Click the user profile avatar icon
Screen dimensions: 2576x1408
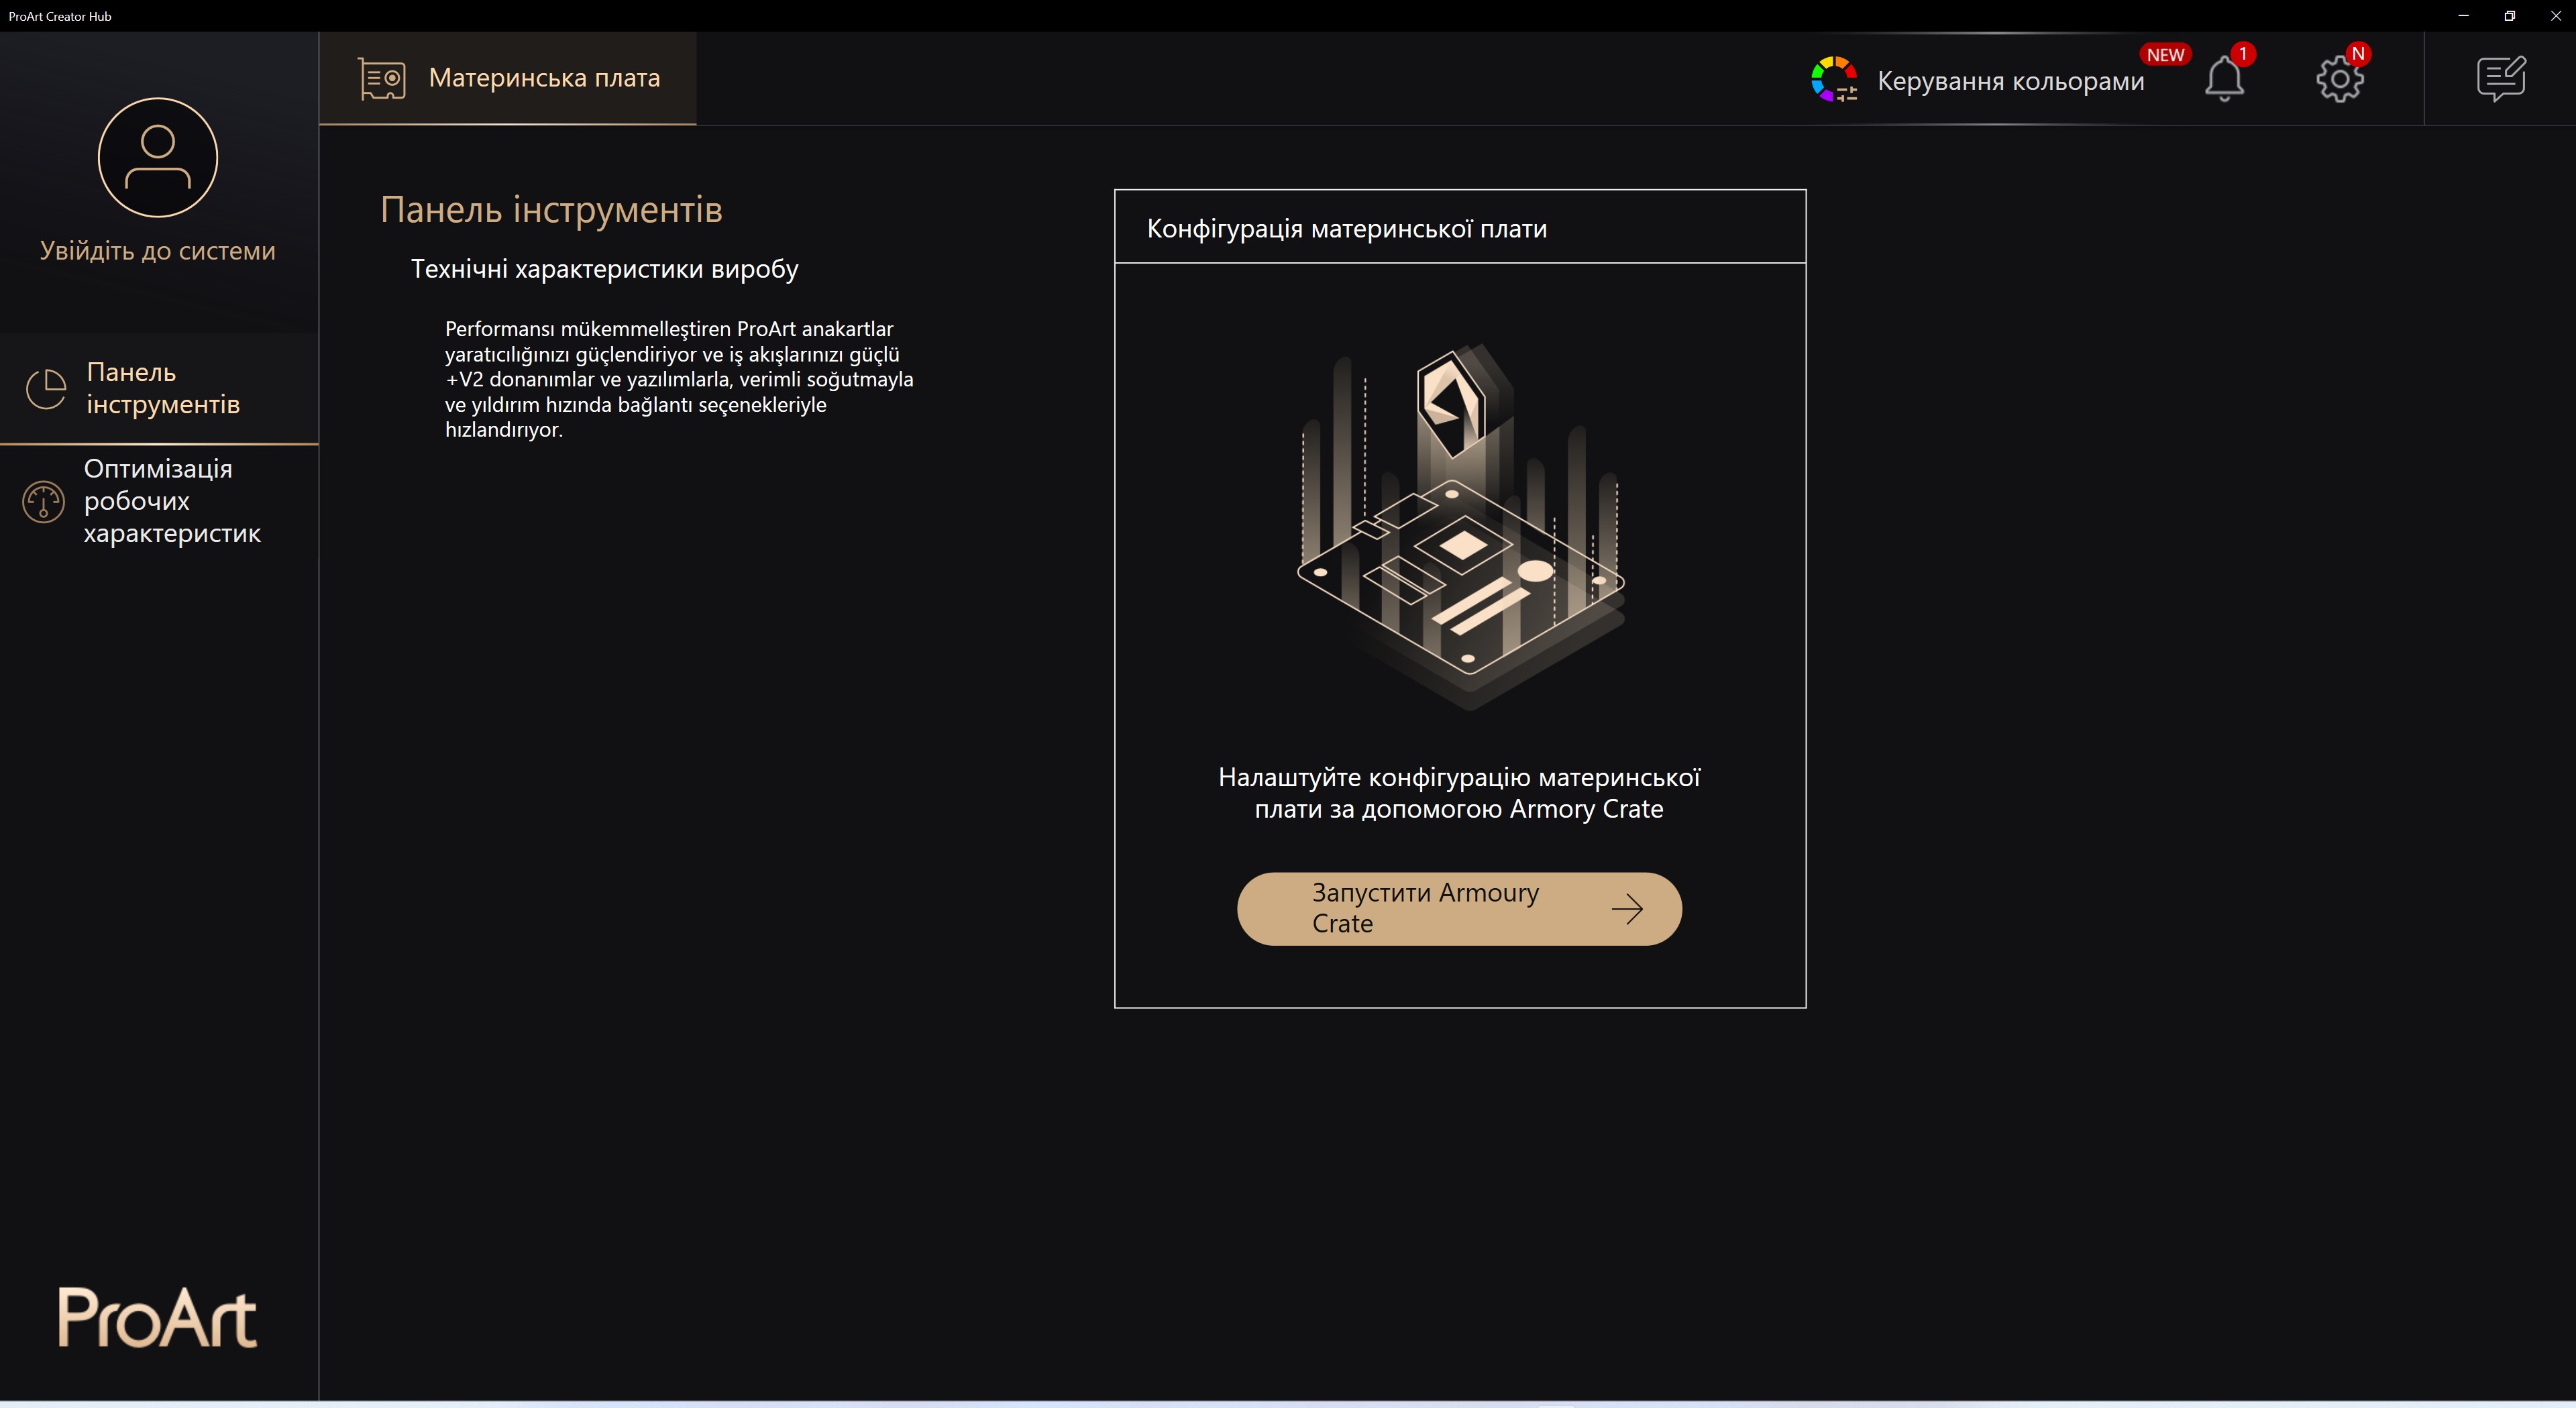158,157
